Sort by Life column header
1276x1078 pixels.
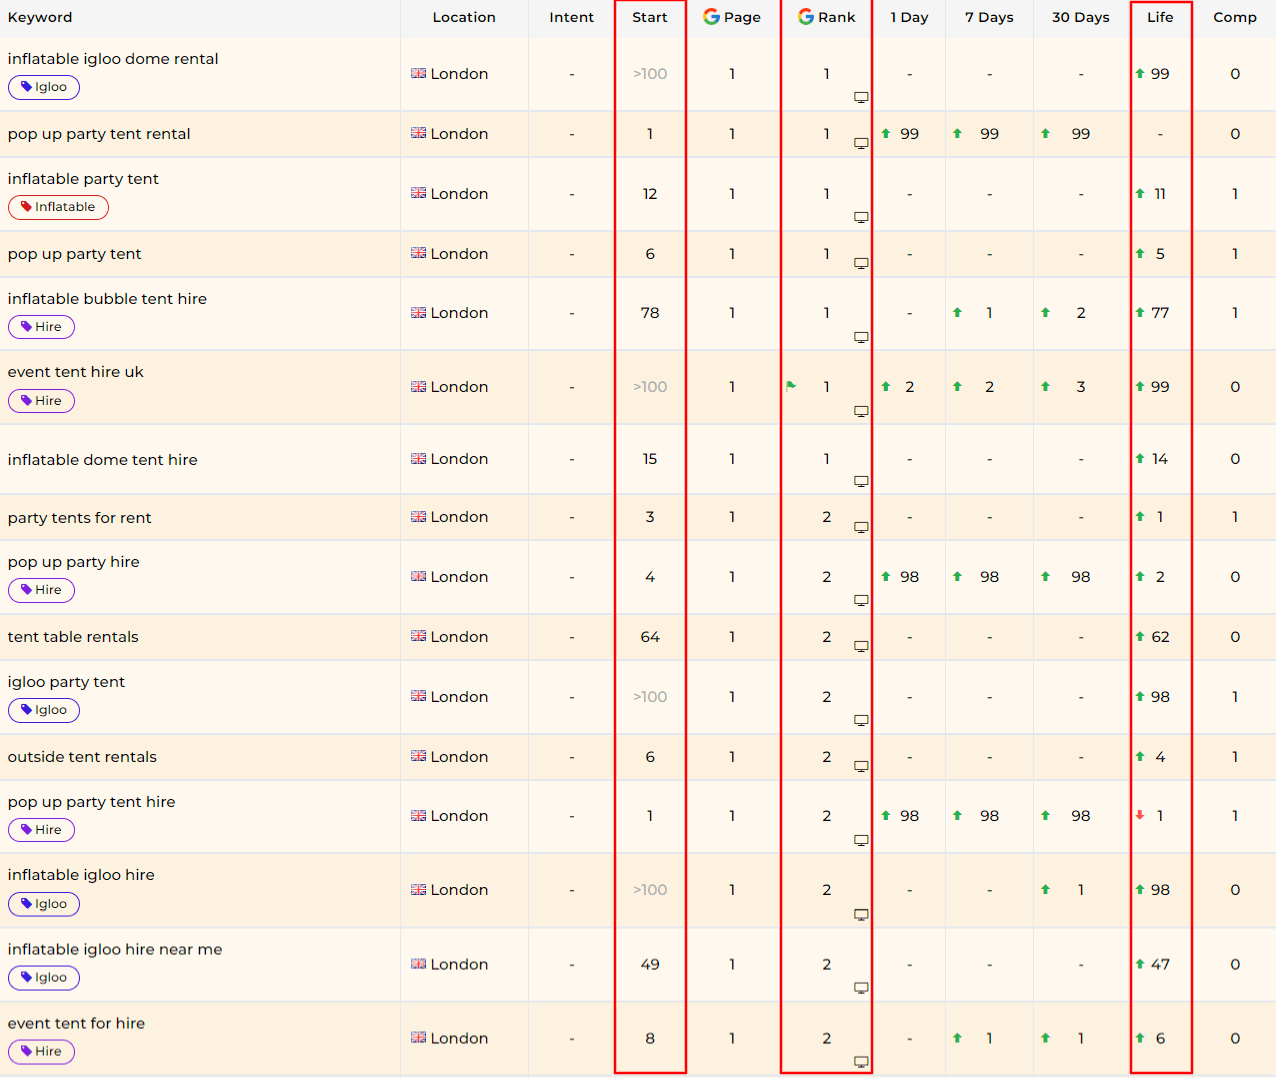click(x=1160, y=17)
